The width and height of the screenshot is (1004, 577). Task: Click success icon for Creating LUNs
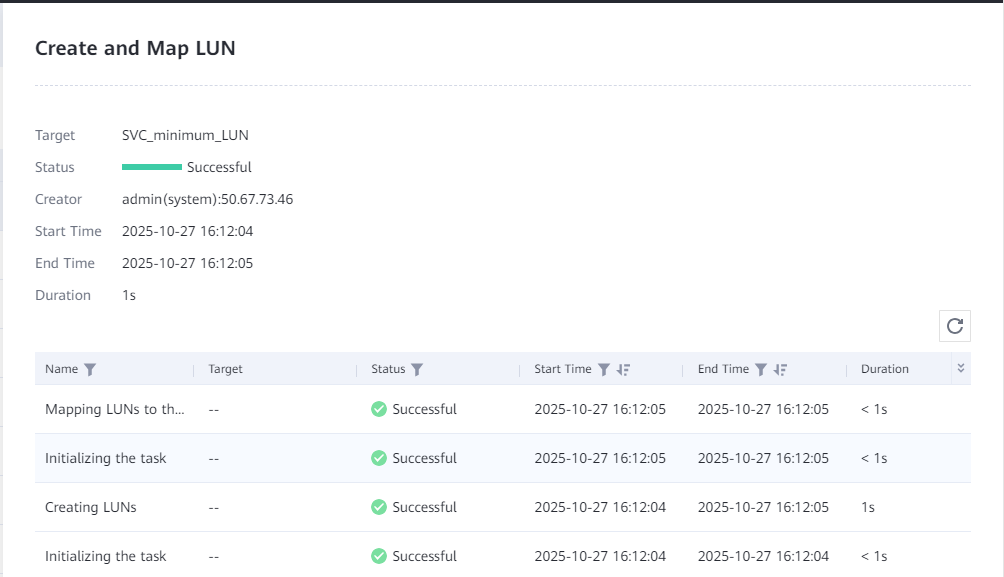(x=379, y=507)
